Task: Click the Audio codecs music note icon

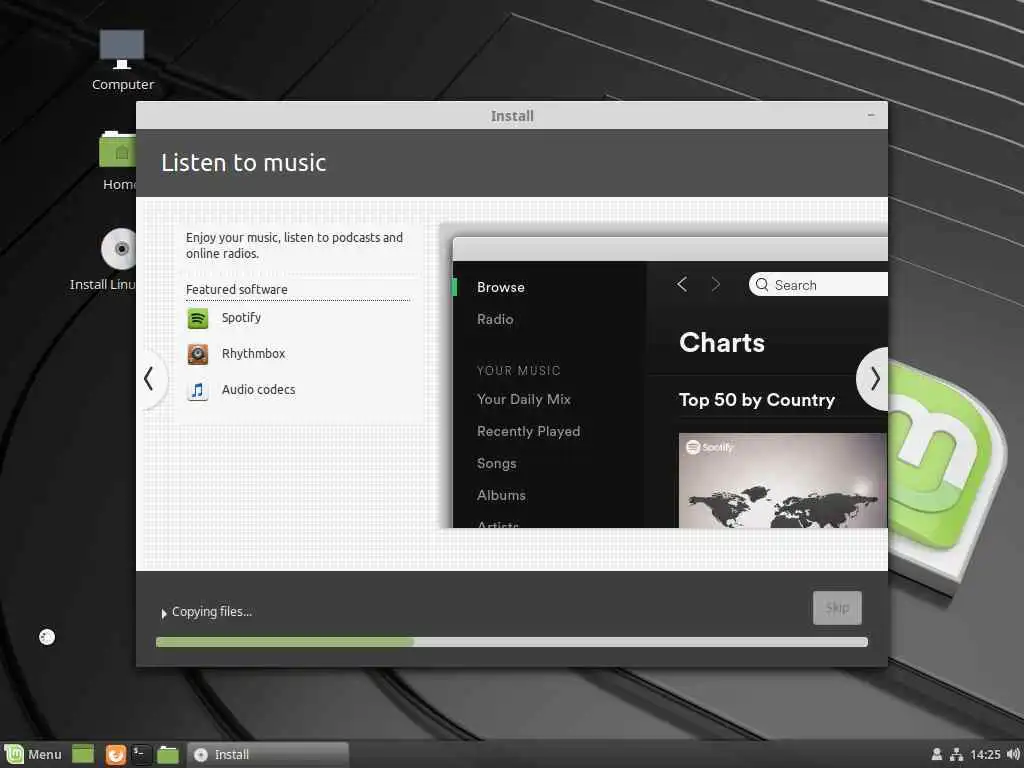Action: (198, 391)
